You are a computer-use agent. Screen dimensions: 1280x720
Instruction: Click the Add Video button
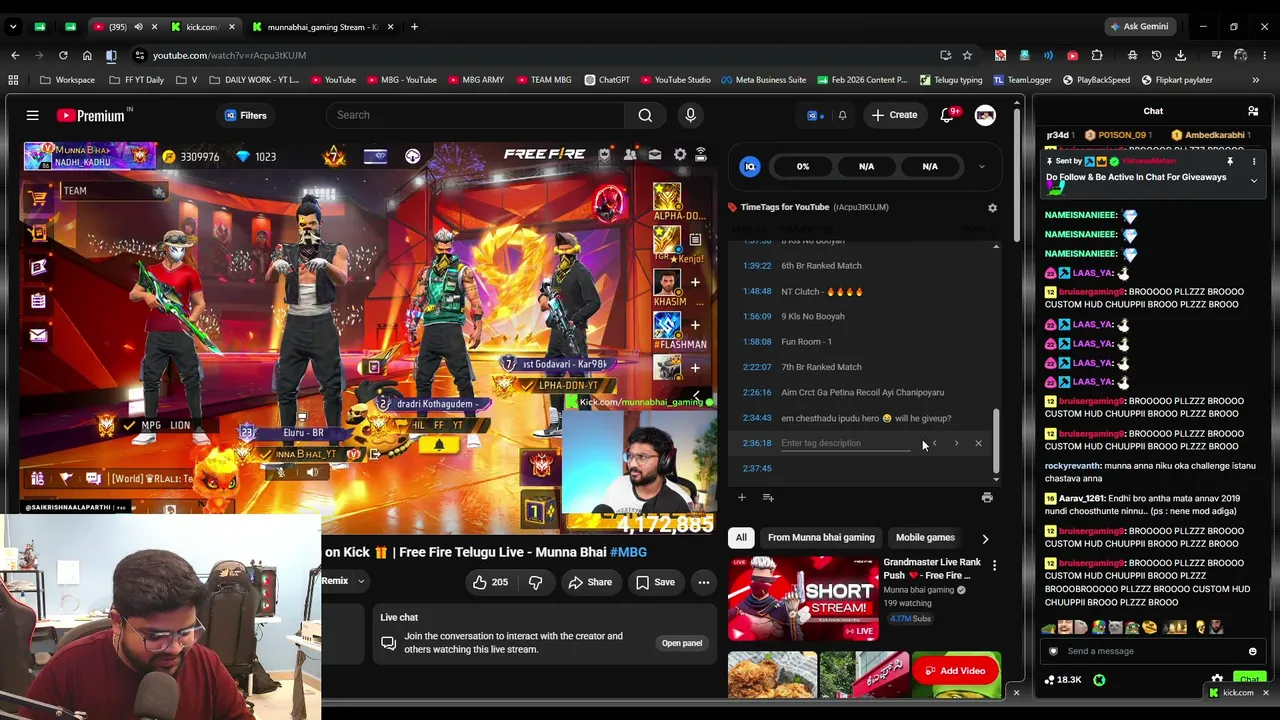[955, 671]
